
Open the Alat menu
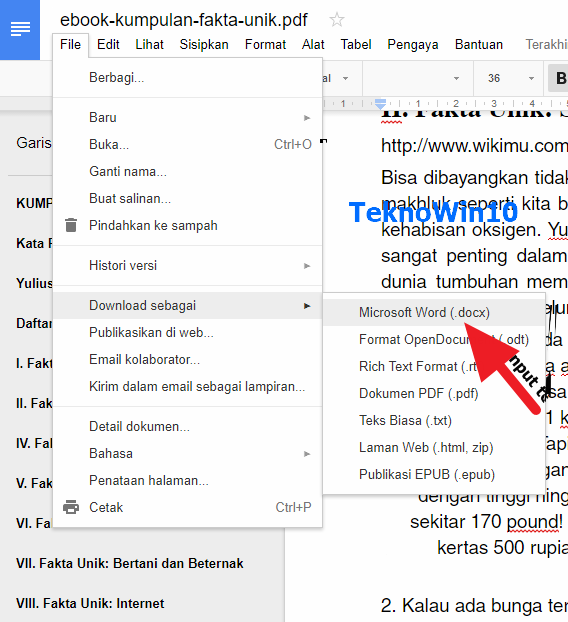pyautogui.click(x=313, y=44)
